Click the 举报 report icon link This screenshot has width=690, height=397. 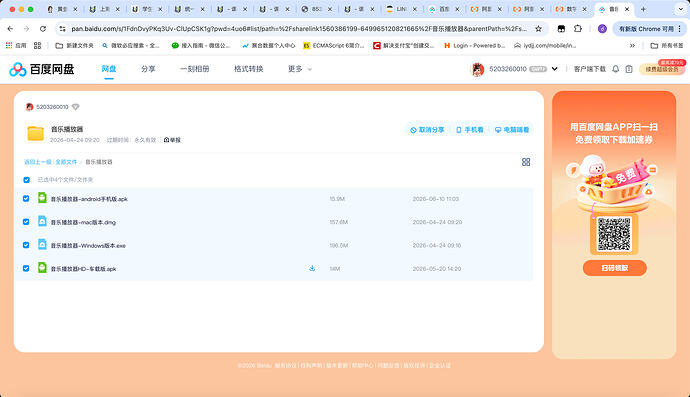point(172,140)
